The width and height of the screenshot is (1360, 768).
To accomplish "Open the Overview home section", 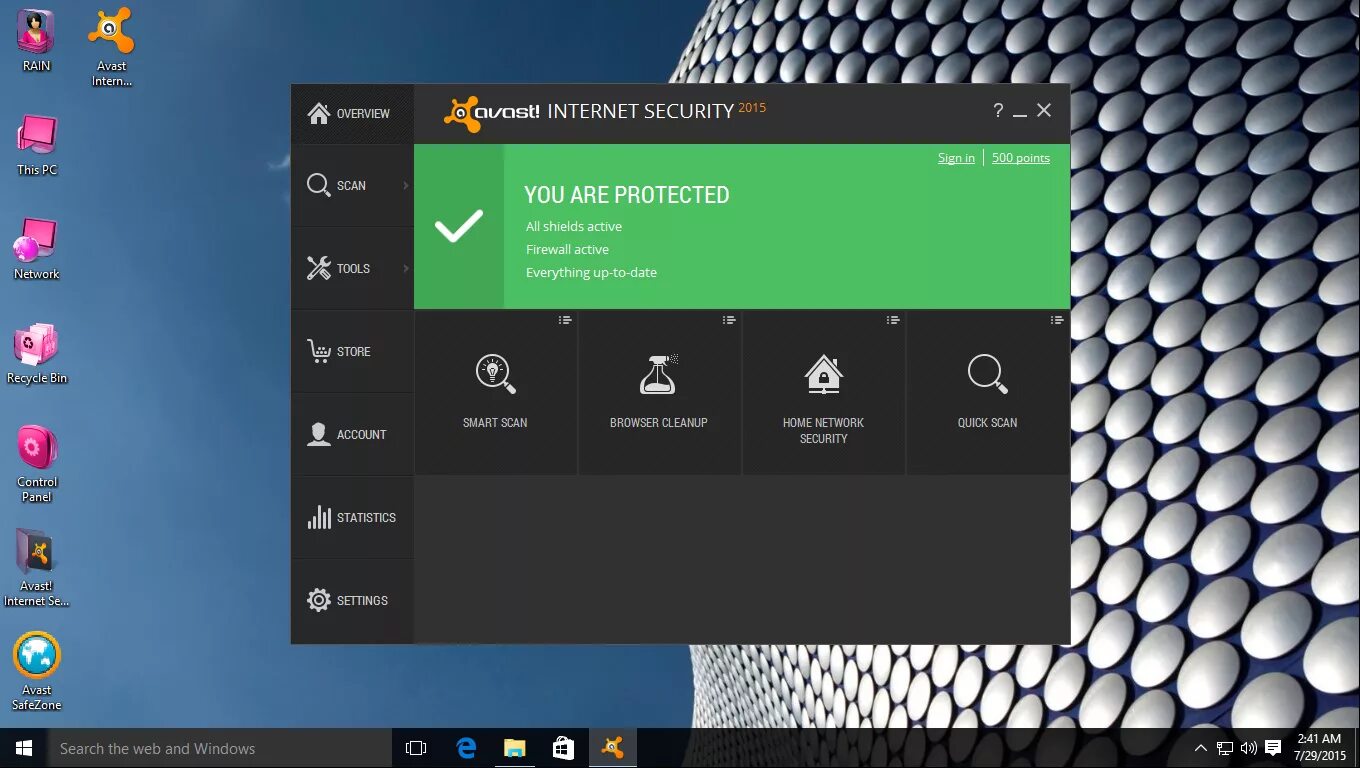I will 352,114.
